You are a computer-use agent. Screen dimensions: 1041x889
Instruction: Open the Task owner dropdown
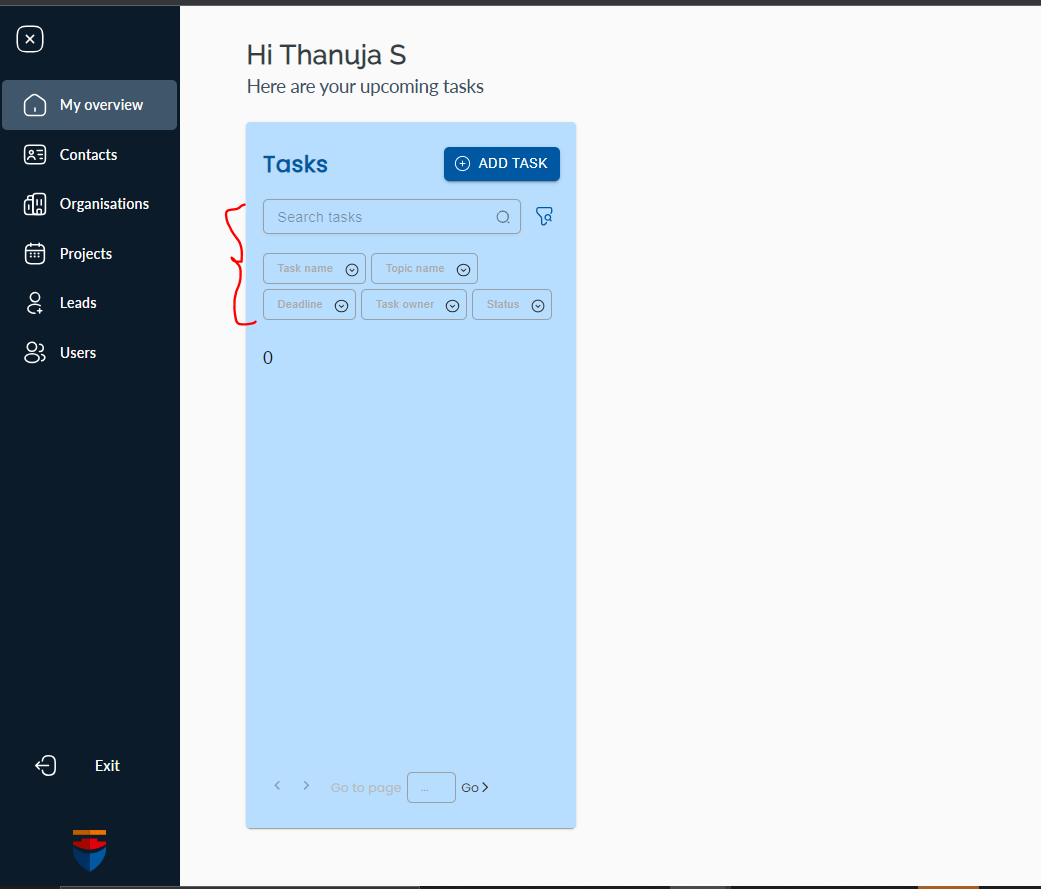(x=414, y=305)
